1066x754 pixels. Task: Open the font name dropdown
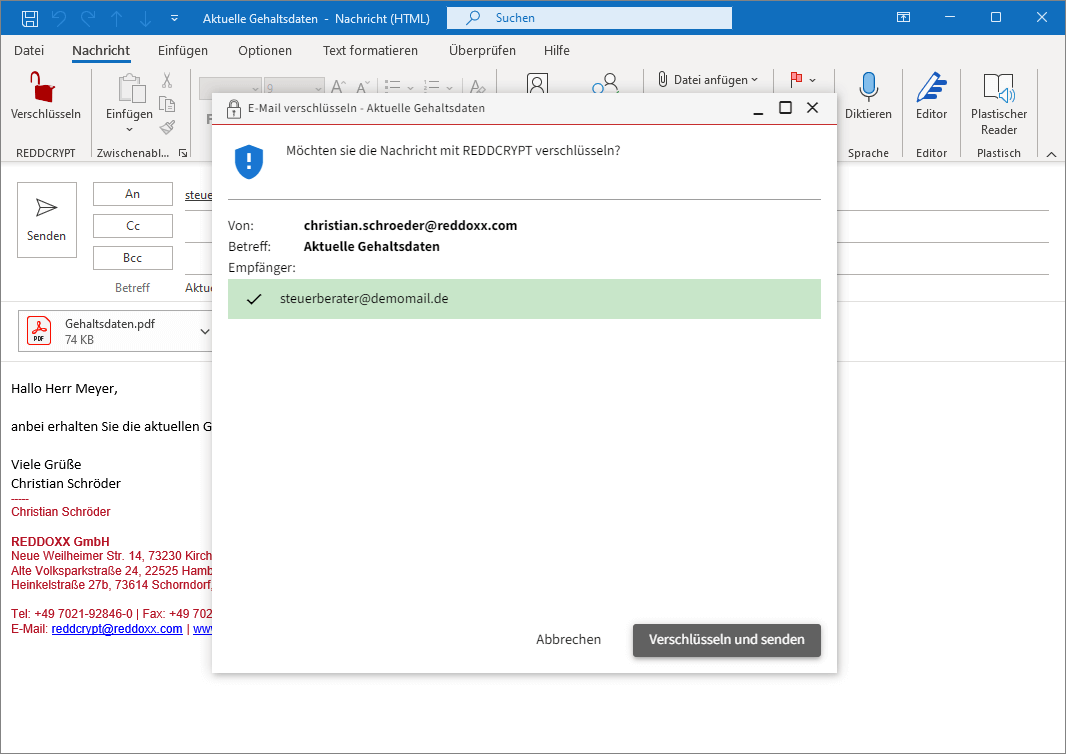click(x=256, y=88)
